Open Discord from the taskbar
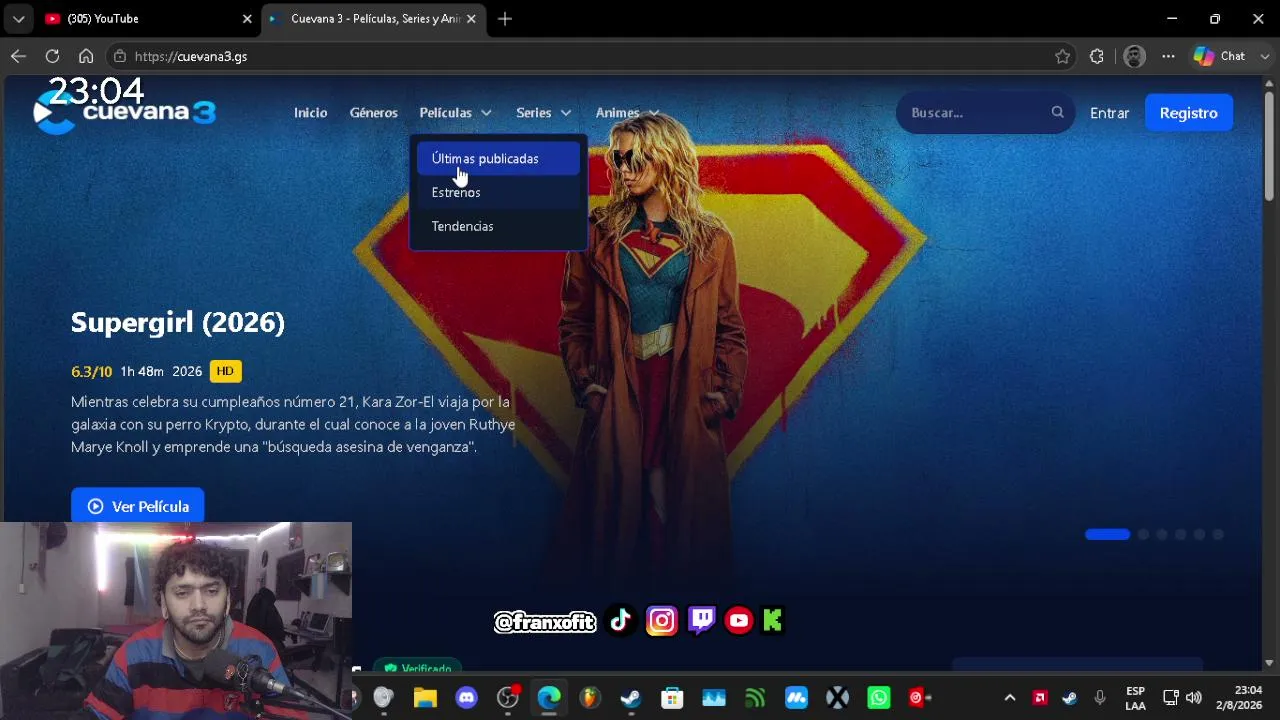 point(466,698)
